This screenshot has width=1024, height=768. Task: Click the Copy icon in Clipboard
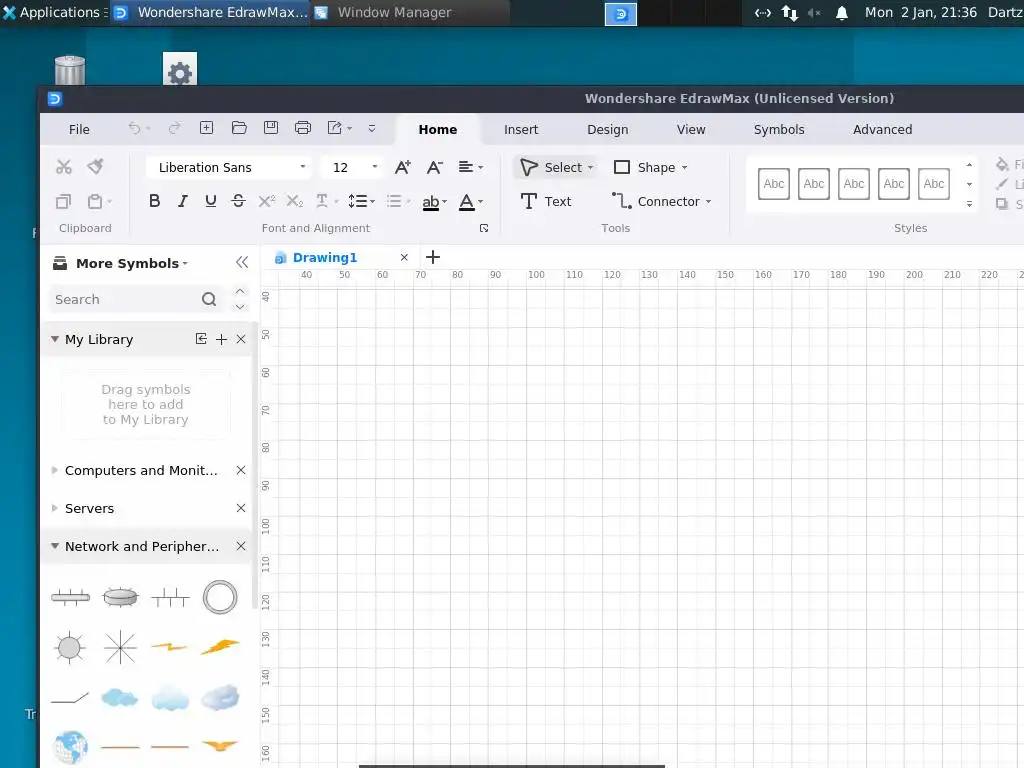click(x=63, y=201)
